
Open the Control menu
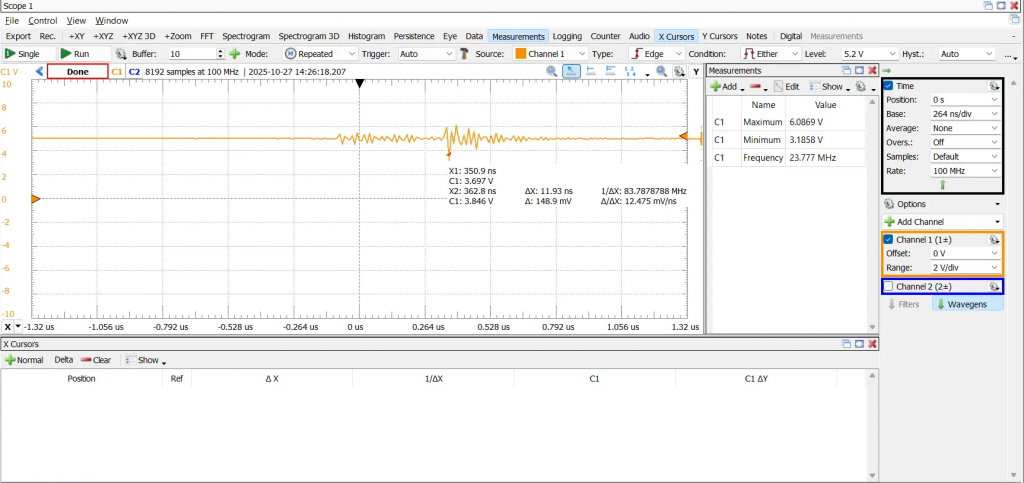[43, 20]
